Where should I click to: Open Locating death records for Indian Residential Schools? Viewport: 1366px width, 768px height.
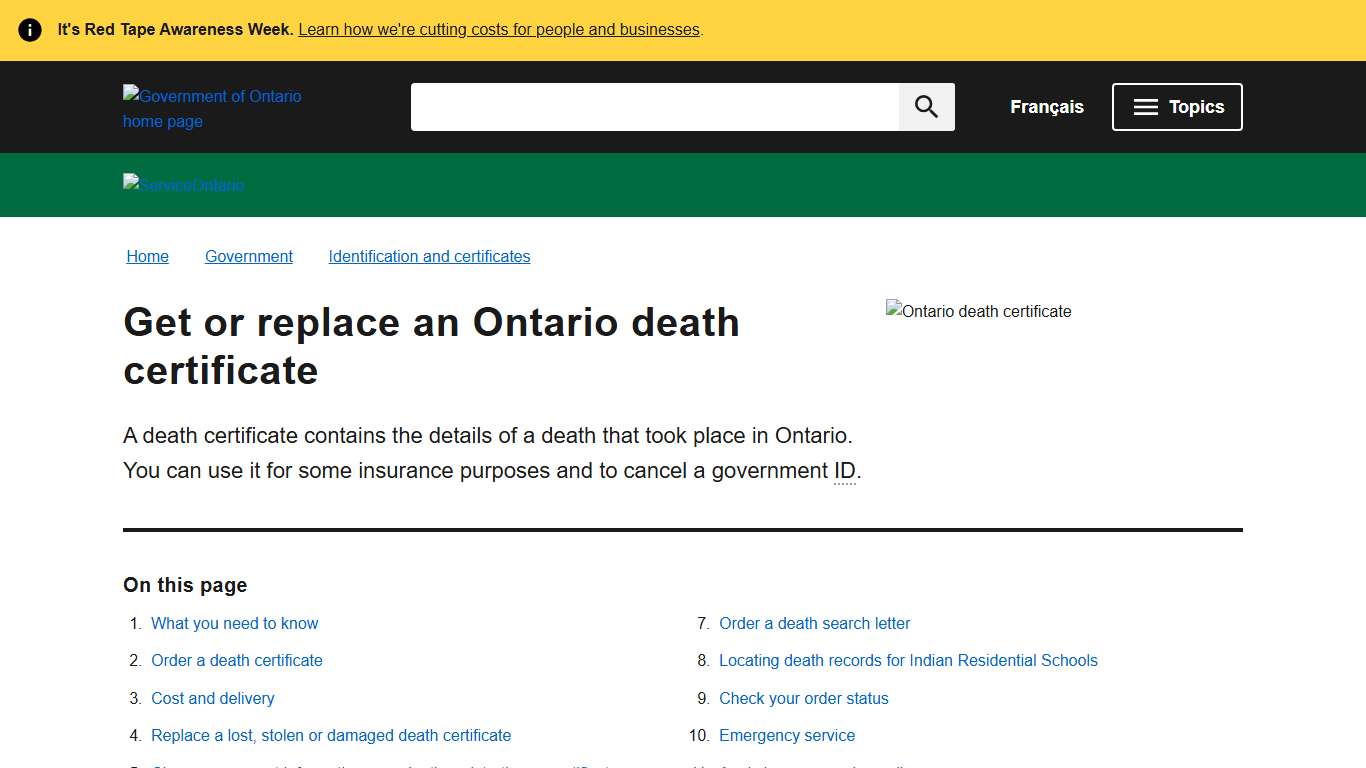[908, 660]
